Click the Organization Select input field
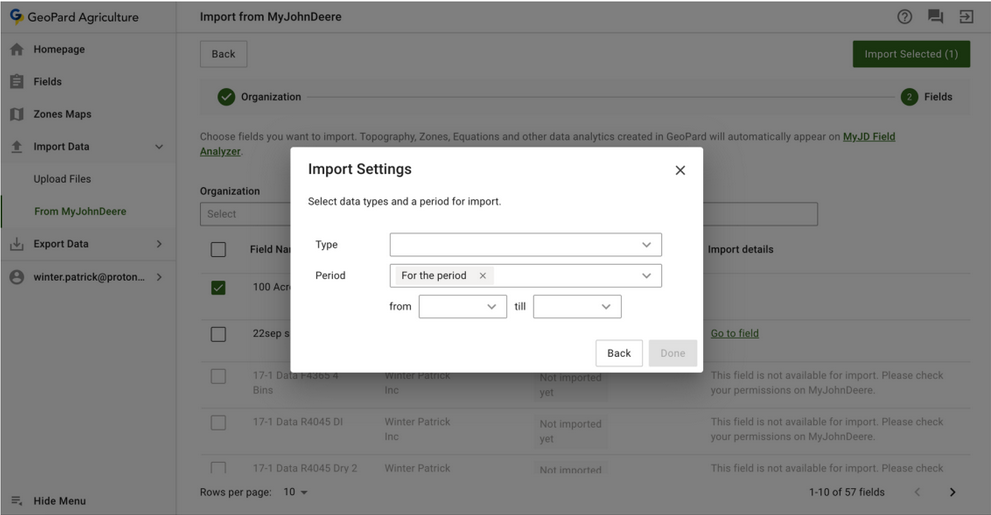 (245, 214)
